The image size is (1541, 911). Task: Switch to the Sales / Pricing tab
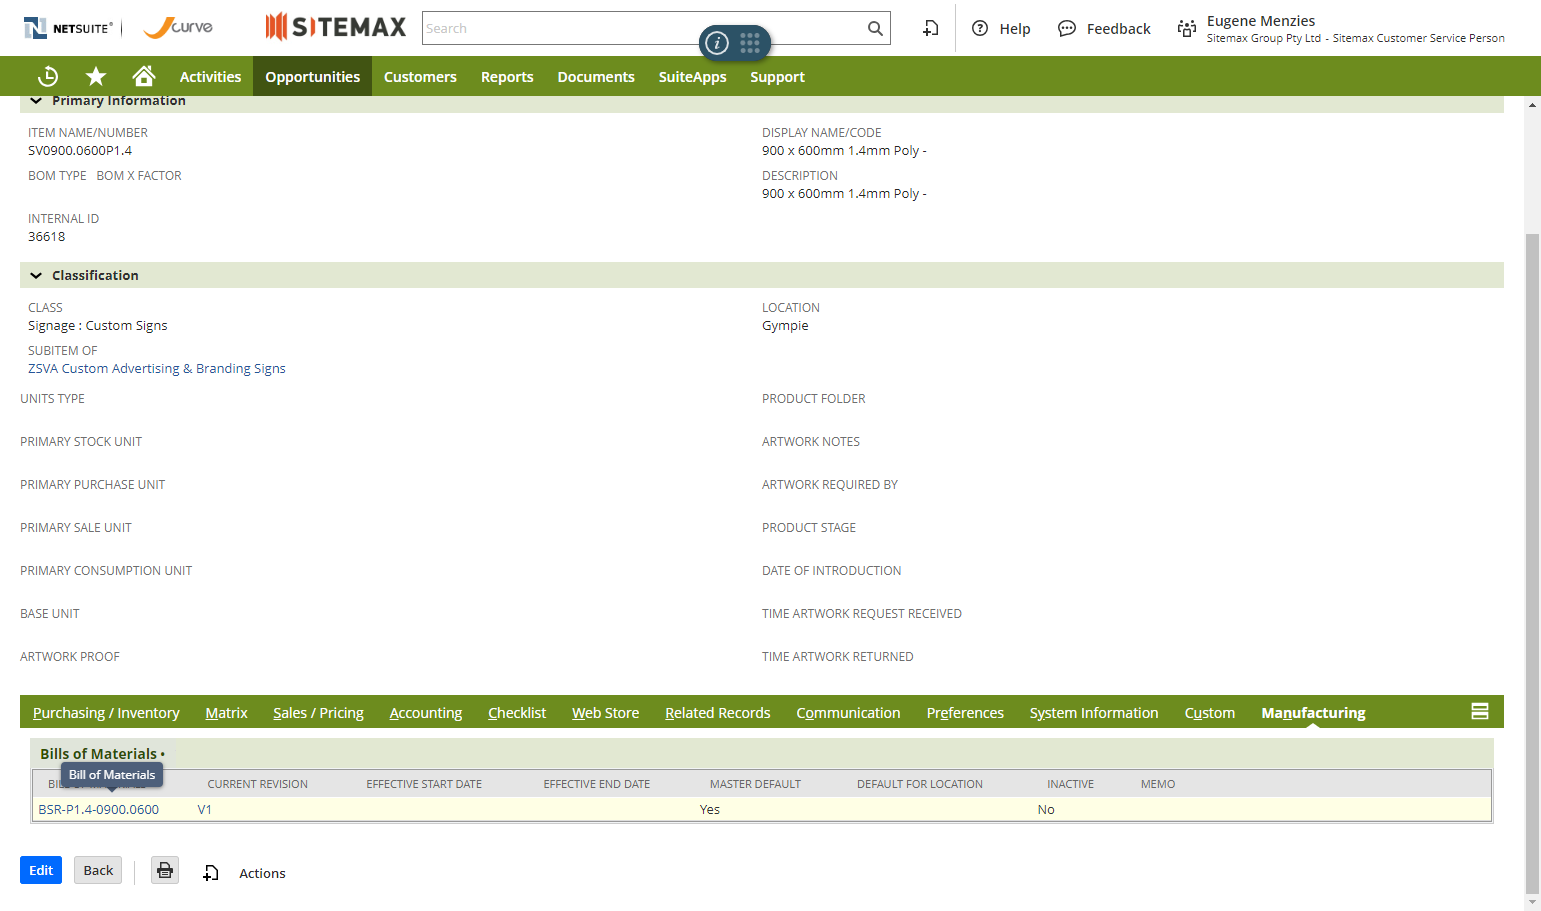point(318,712)
